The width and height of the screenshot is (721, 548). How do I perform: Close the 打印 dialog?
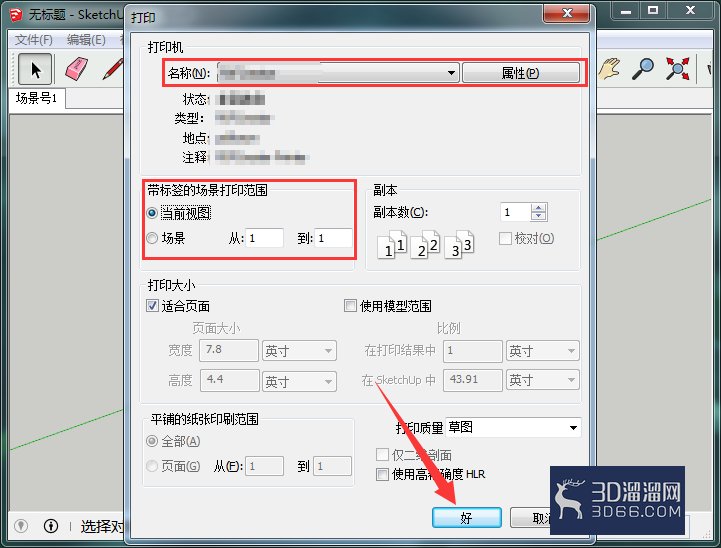pyautogui.click(x=566, y=13)
